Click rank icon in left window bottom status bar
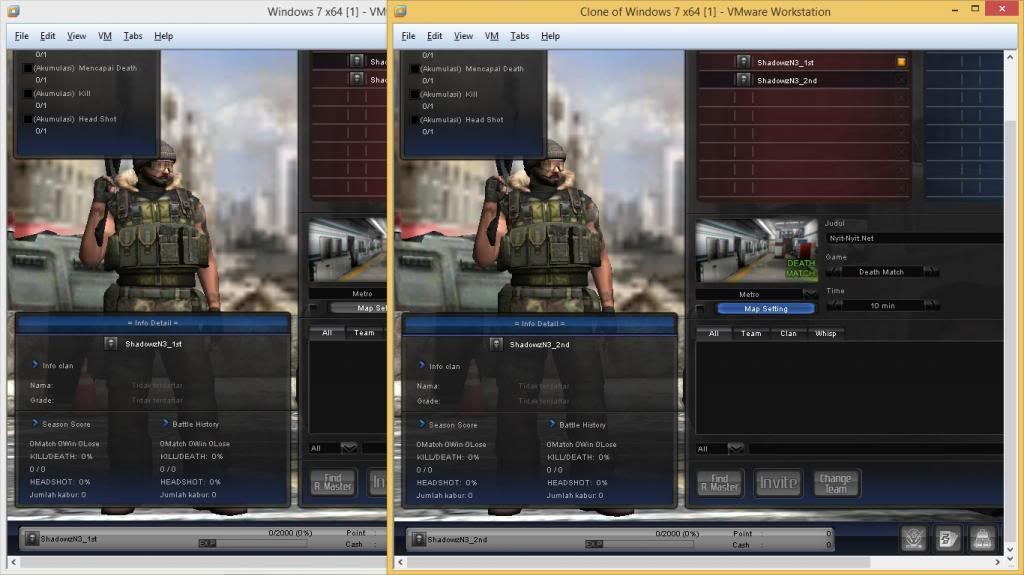1024x575 pixels. (x=31, y=539)
